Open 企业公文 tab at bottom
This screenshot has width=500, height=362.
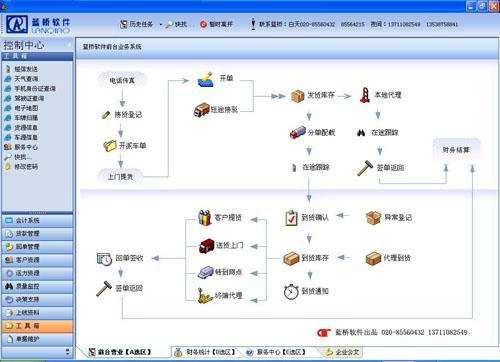coord(343,352)
